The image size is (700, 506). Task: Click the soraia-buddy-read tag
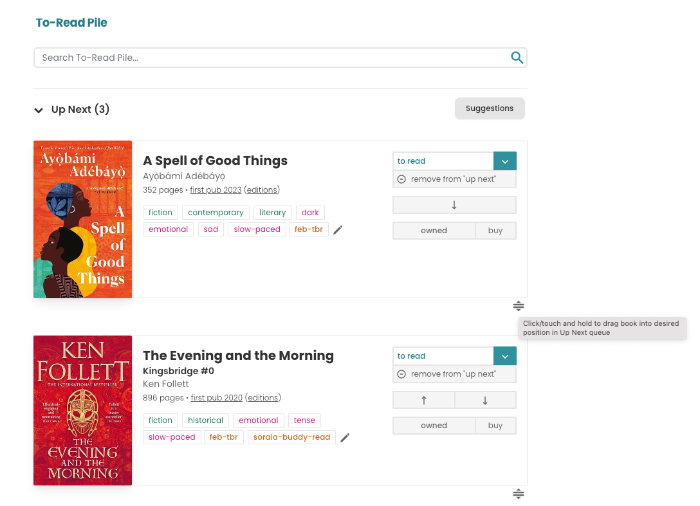pos(292,438)
